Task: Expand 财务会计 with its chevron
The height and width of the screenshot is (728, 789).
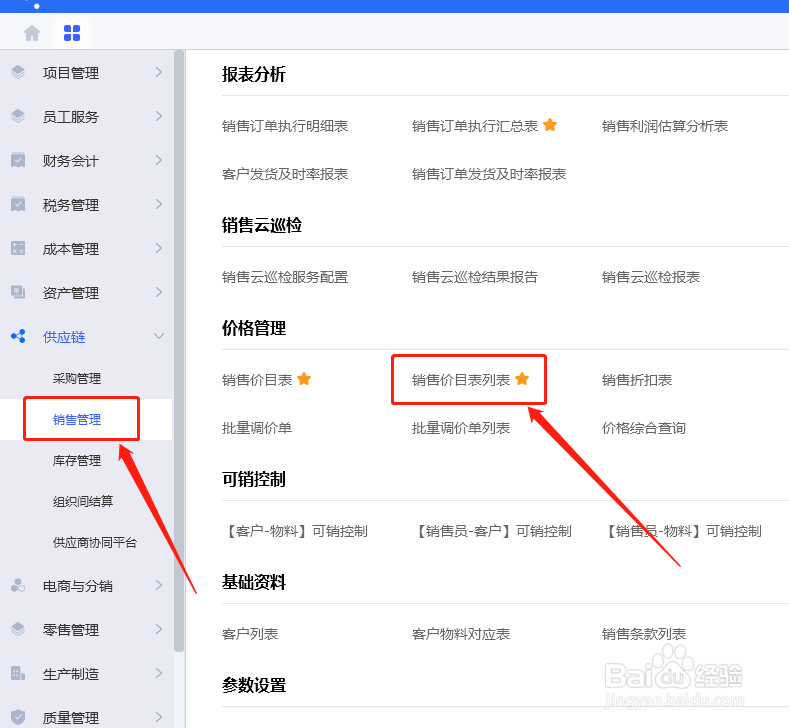Action: 159,160
